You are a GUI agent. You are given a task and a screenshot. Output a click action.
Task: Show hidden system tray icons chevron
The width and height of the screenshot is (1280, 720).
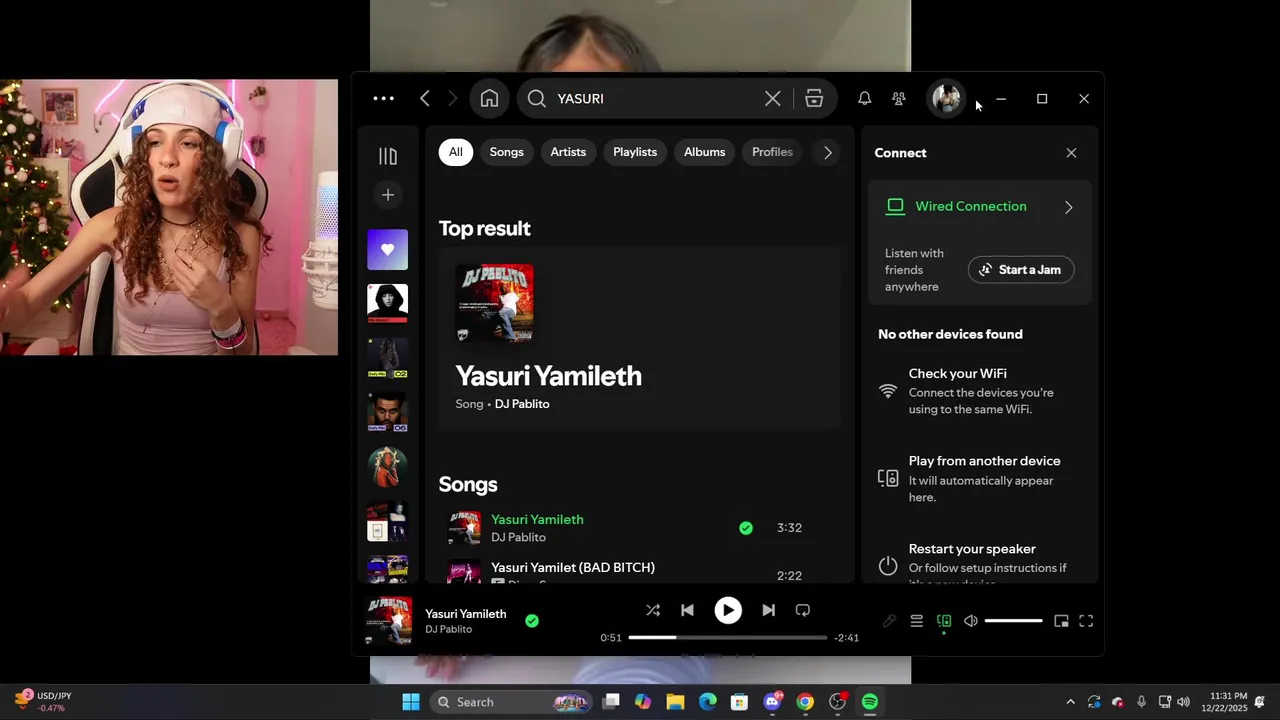[x=1070, y=702]
